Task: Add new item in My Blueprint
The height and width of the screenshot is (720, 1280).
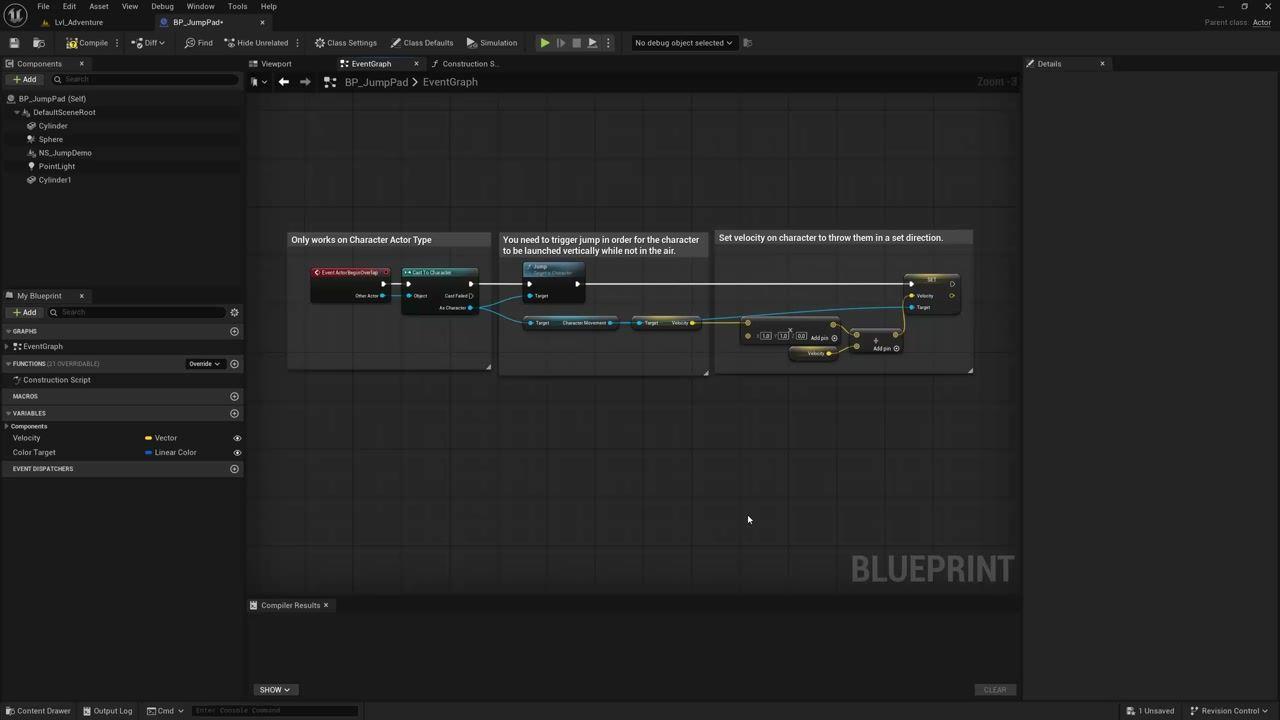Action: click(x=24, y=312)
